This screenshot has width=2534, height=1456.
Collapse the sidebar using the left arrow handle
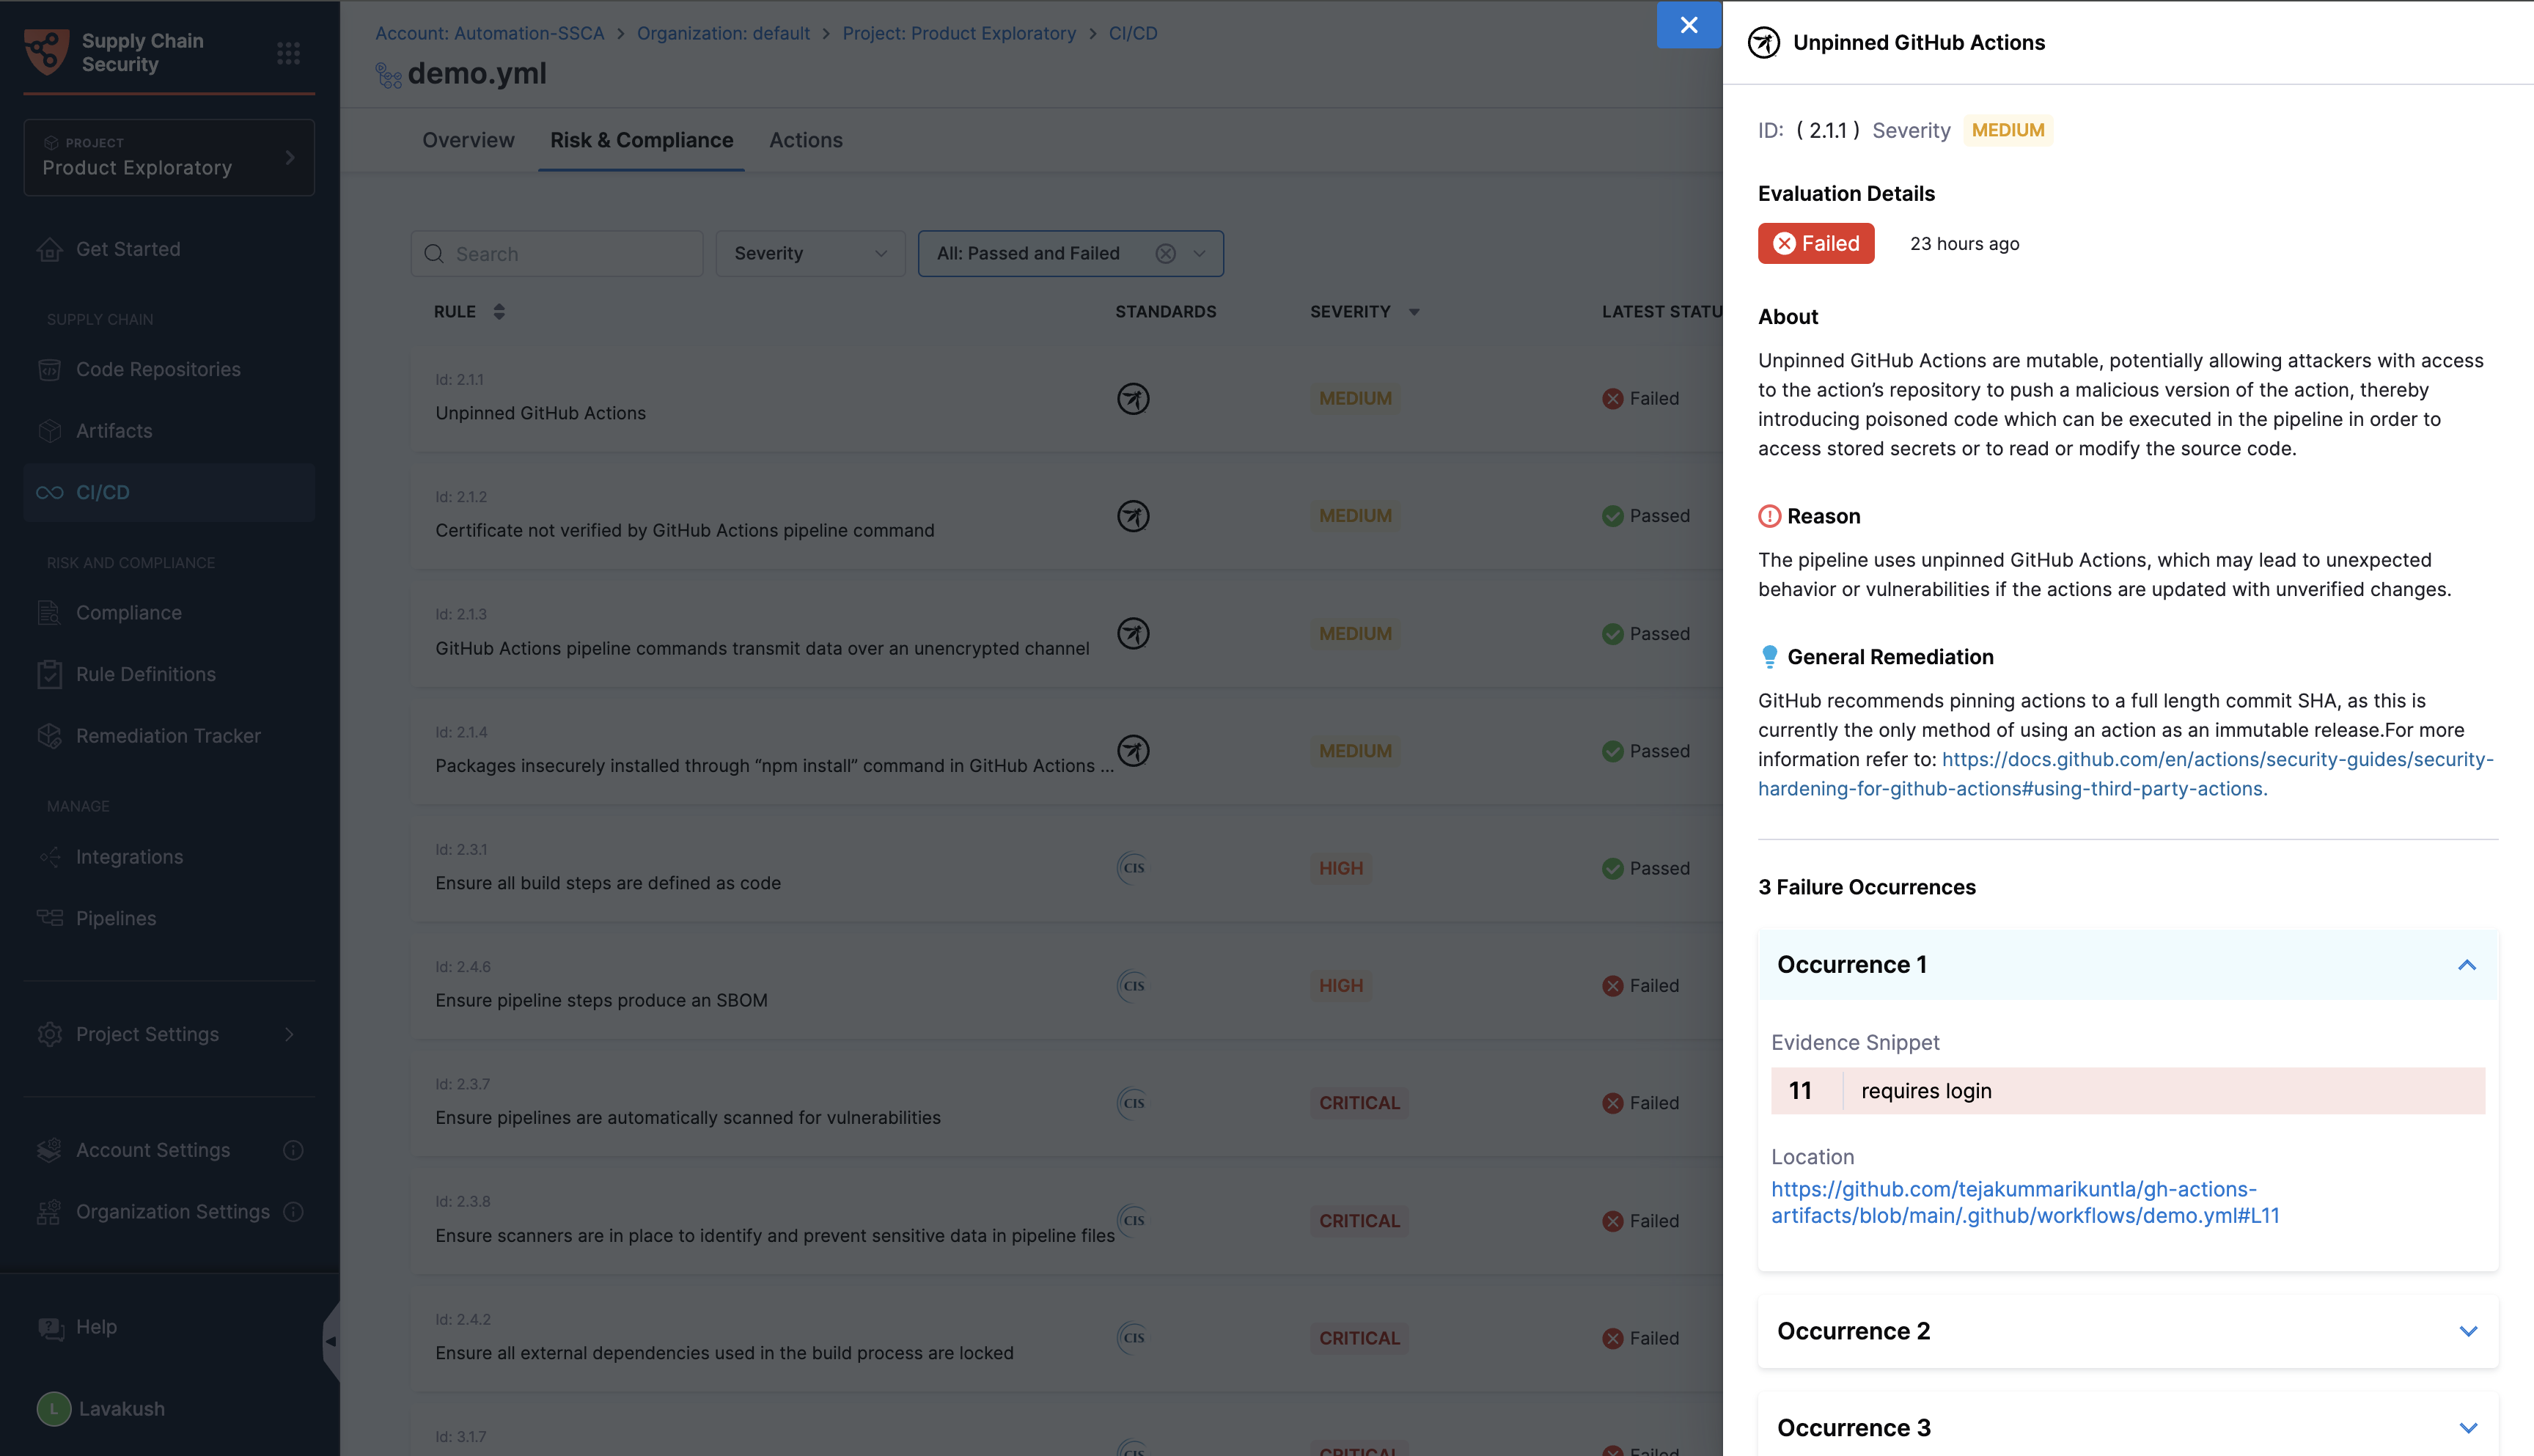[x=331, y=1341]
